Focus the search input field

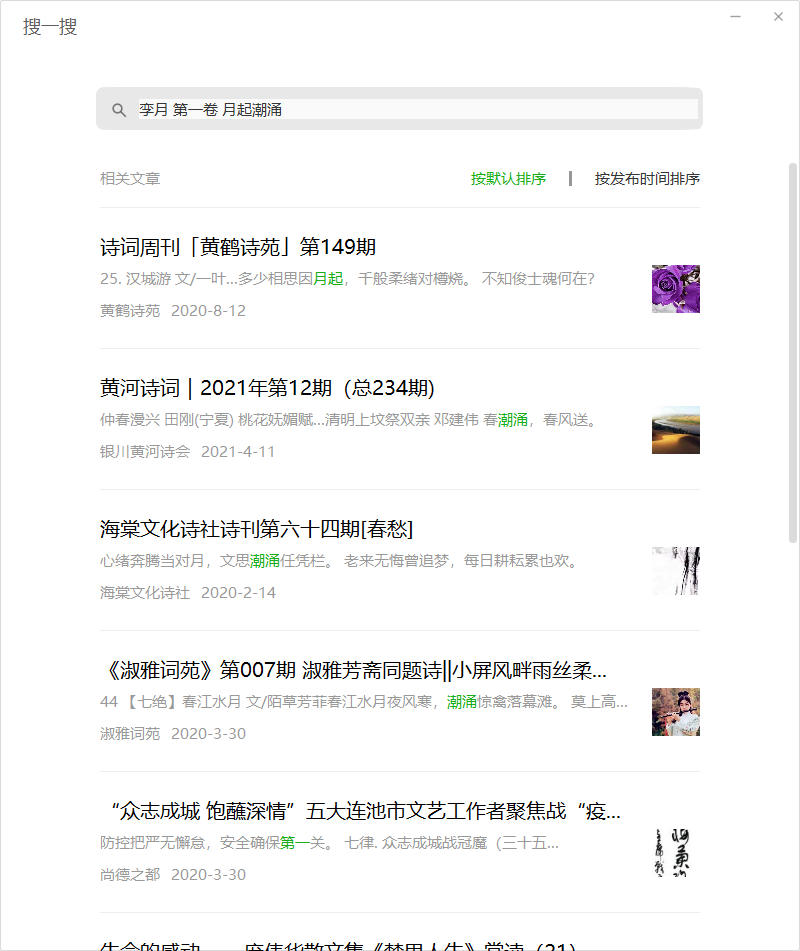coord(418,109)
